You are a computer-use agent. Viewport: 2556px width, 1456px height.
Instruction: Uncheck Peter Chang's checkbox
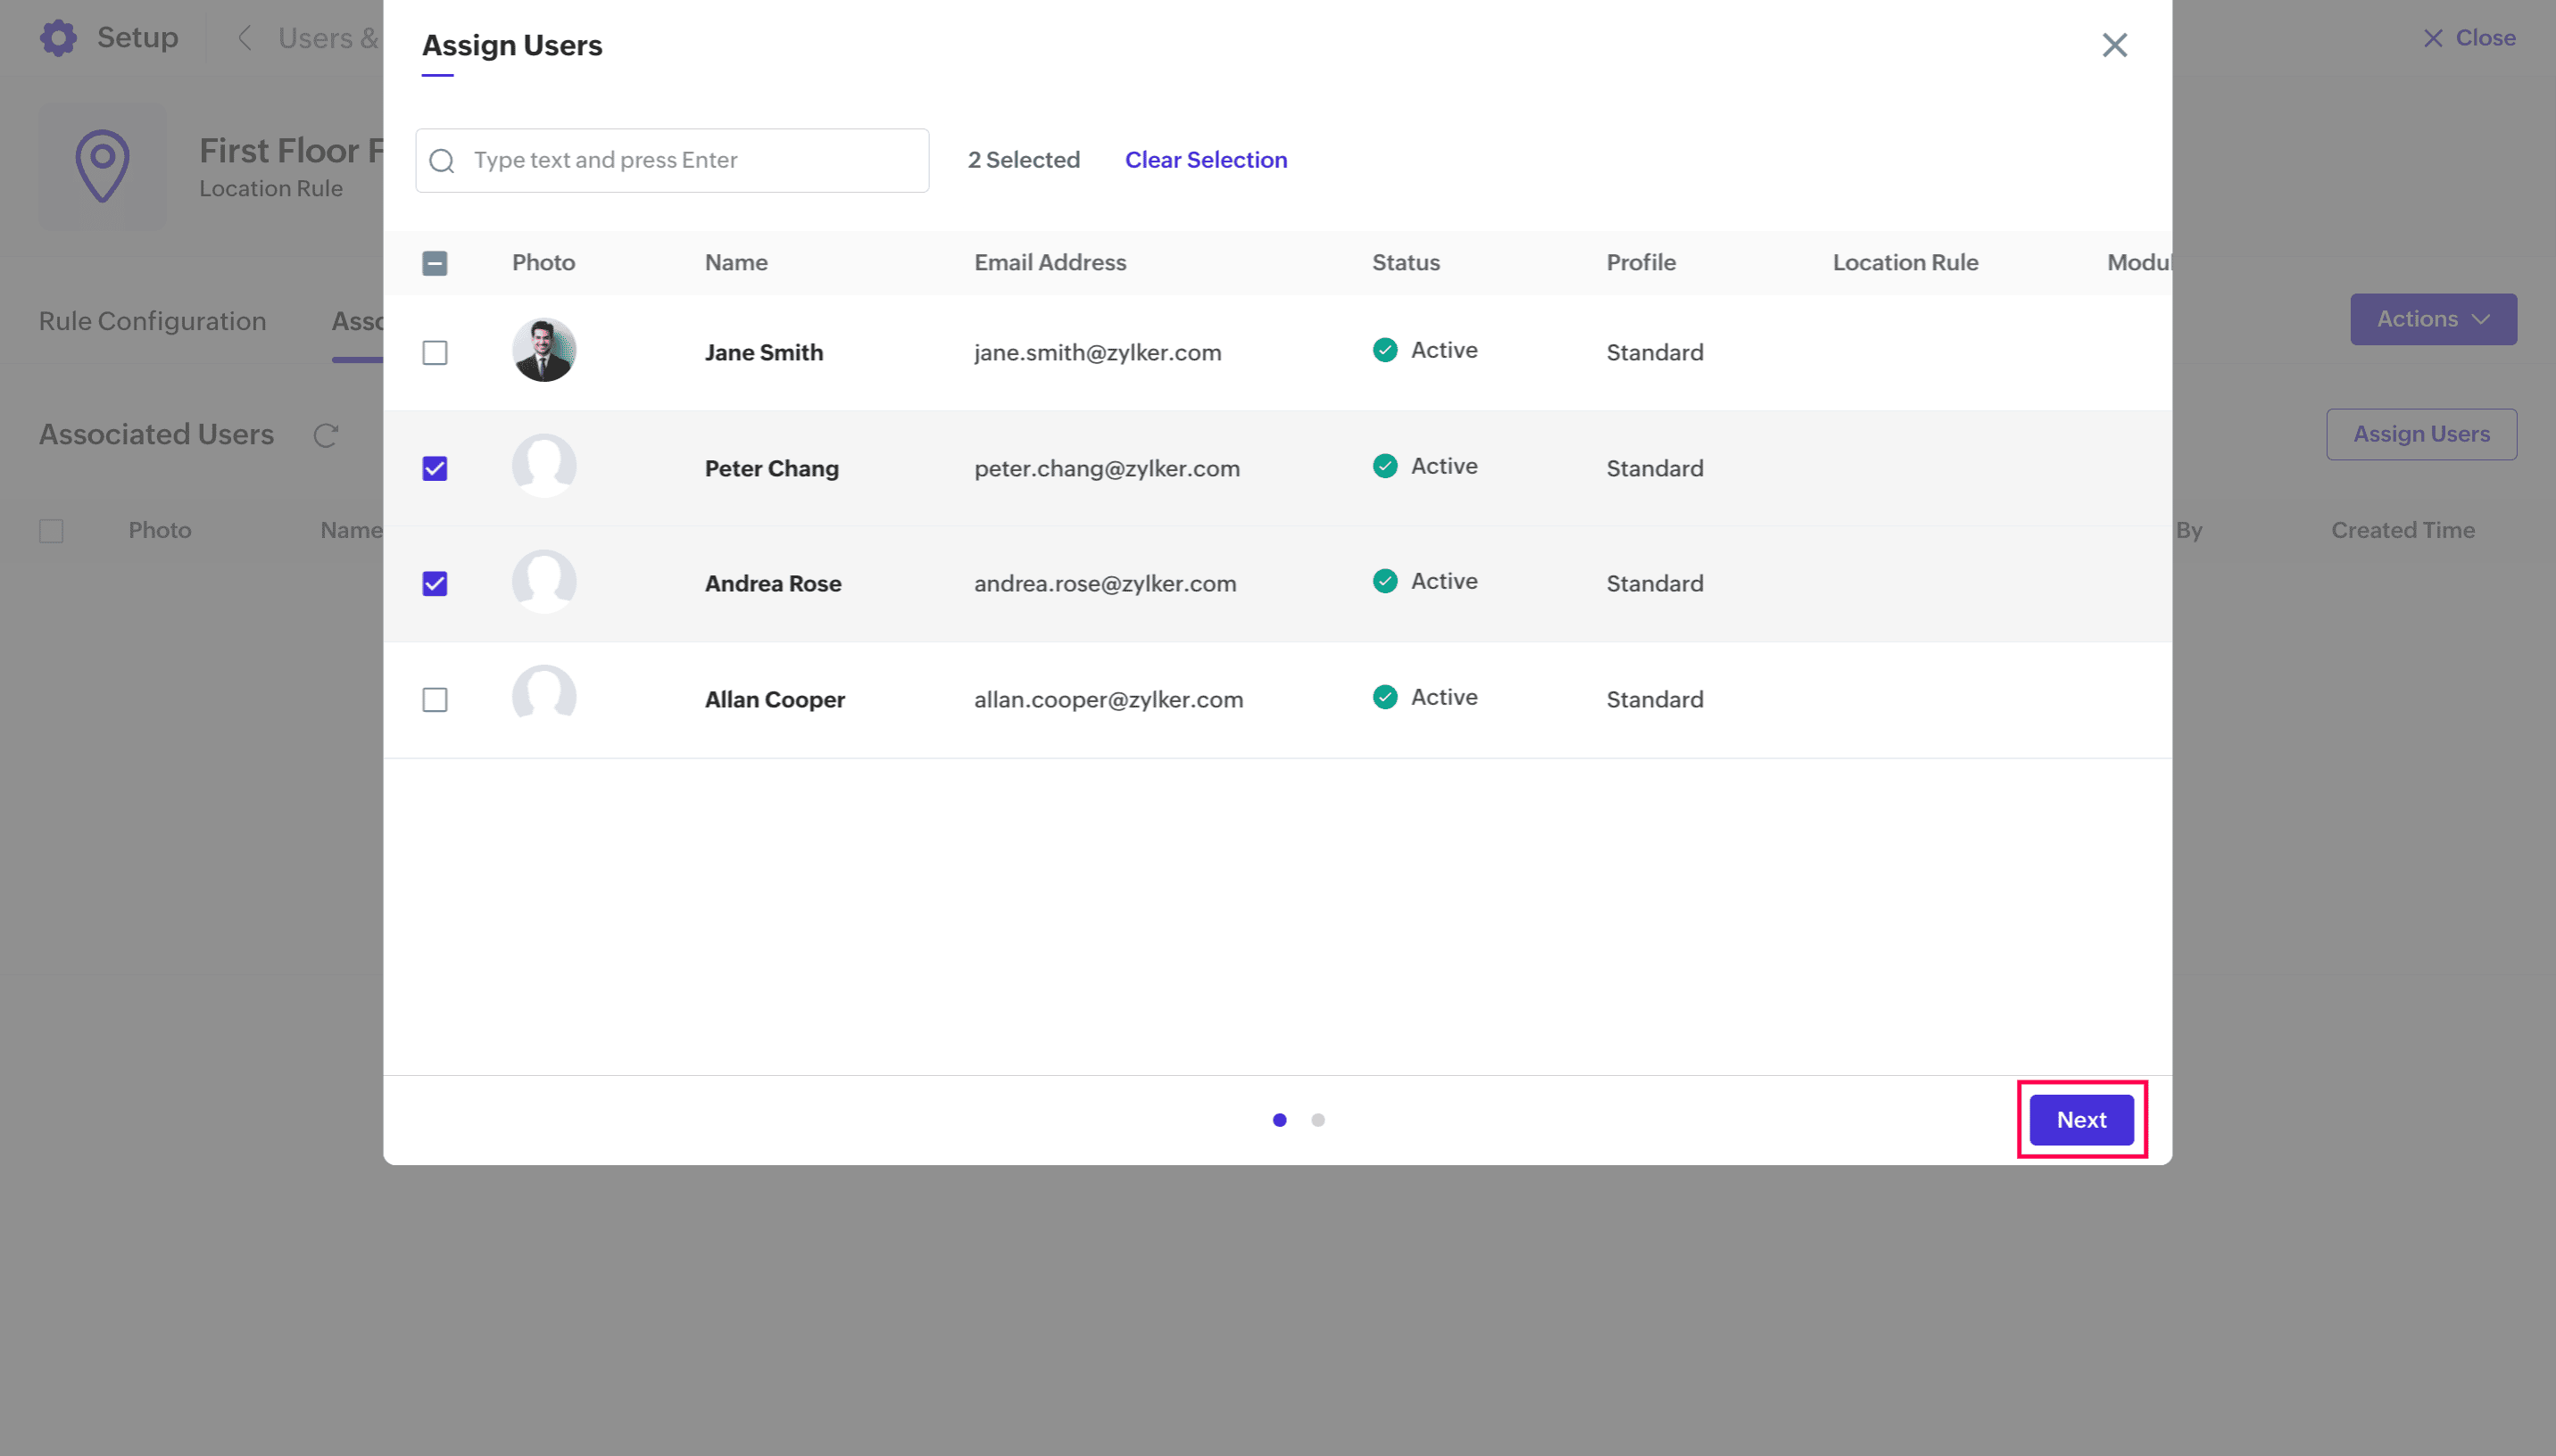435,469
